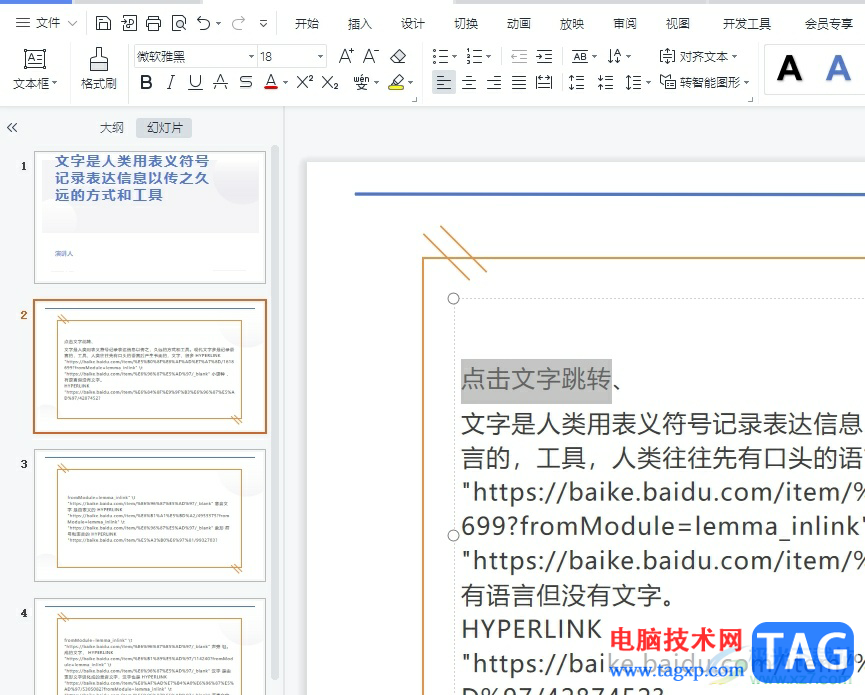This screenshot has width=865, height=695.
Task: Open the 会员专享 tab
Action: pos(828,24)
